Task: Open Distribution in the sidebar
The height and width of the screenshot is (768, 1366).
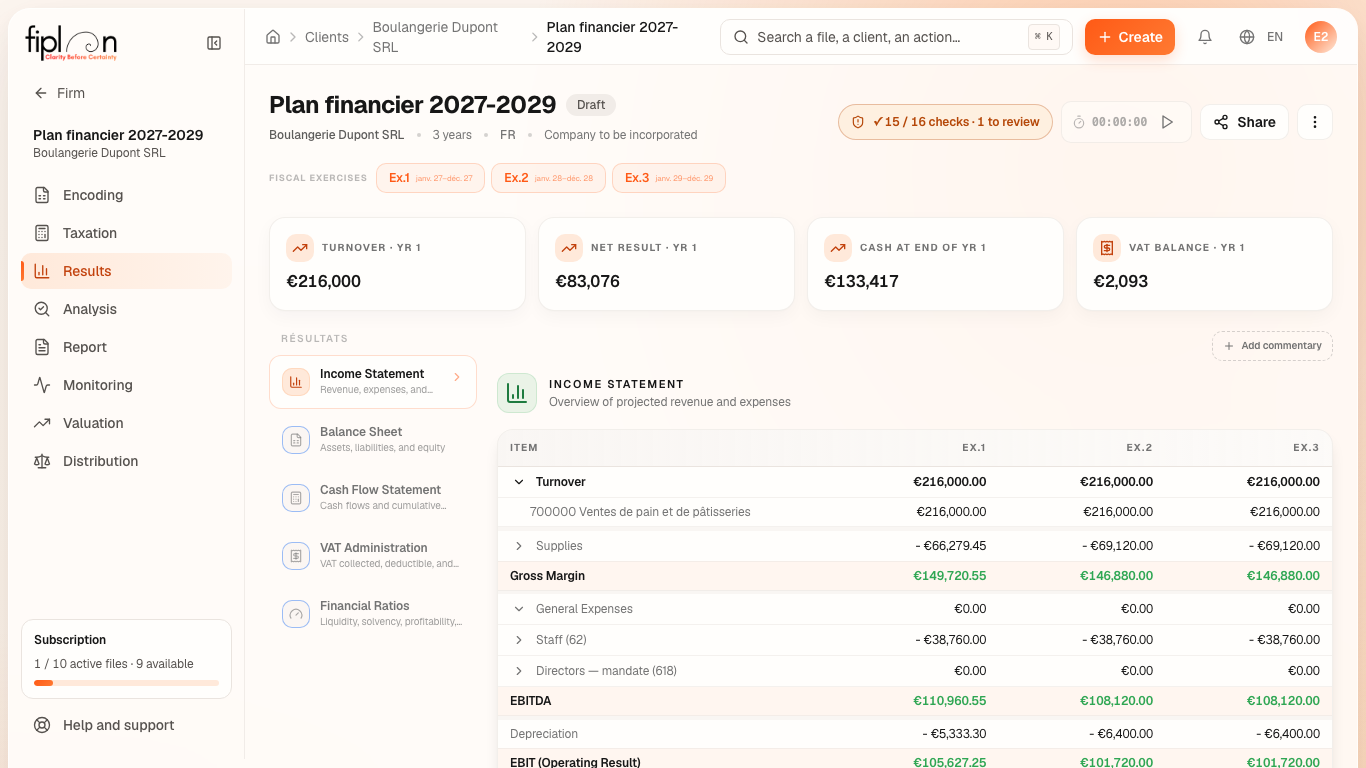Action: (x=126, y=461)
